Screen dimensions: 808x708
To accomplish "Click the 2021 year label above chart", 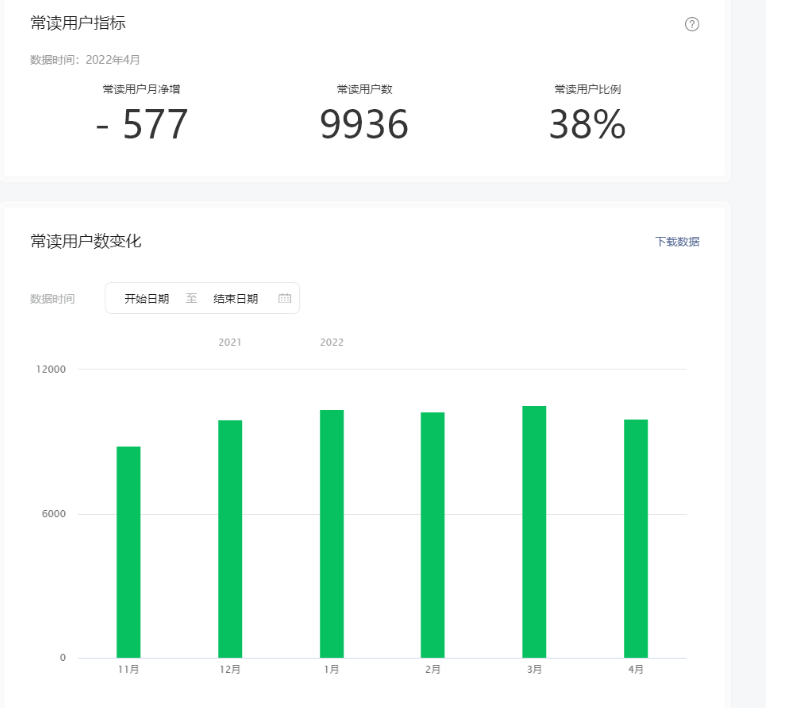I will click(x=230, y=342).
